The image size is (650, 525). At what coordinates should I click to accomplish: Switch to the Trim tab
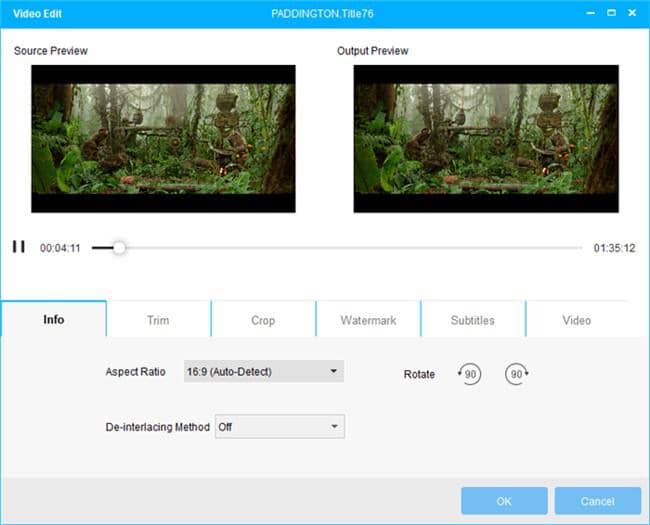pos(158,320)
